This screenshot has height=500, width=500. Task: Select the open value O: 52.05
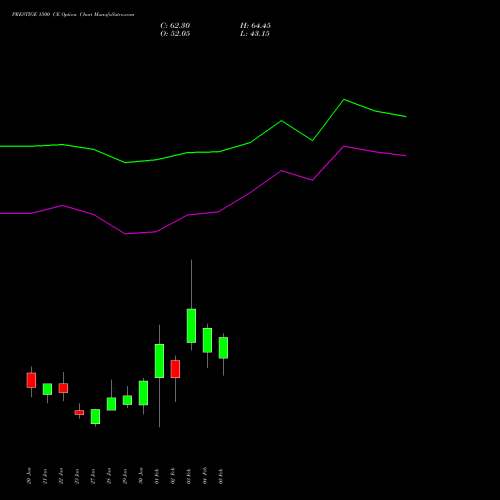pos(175,34)
